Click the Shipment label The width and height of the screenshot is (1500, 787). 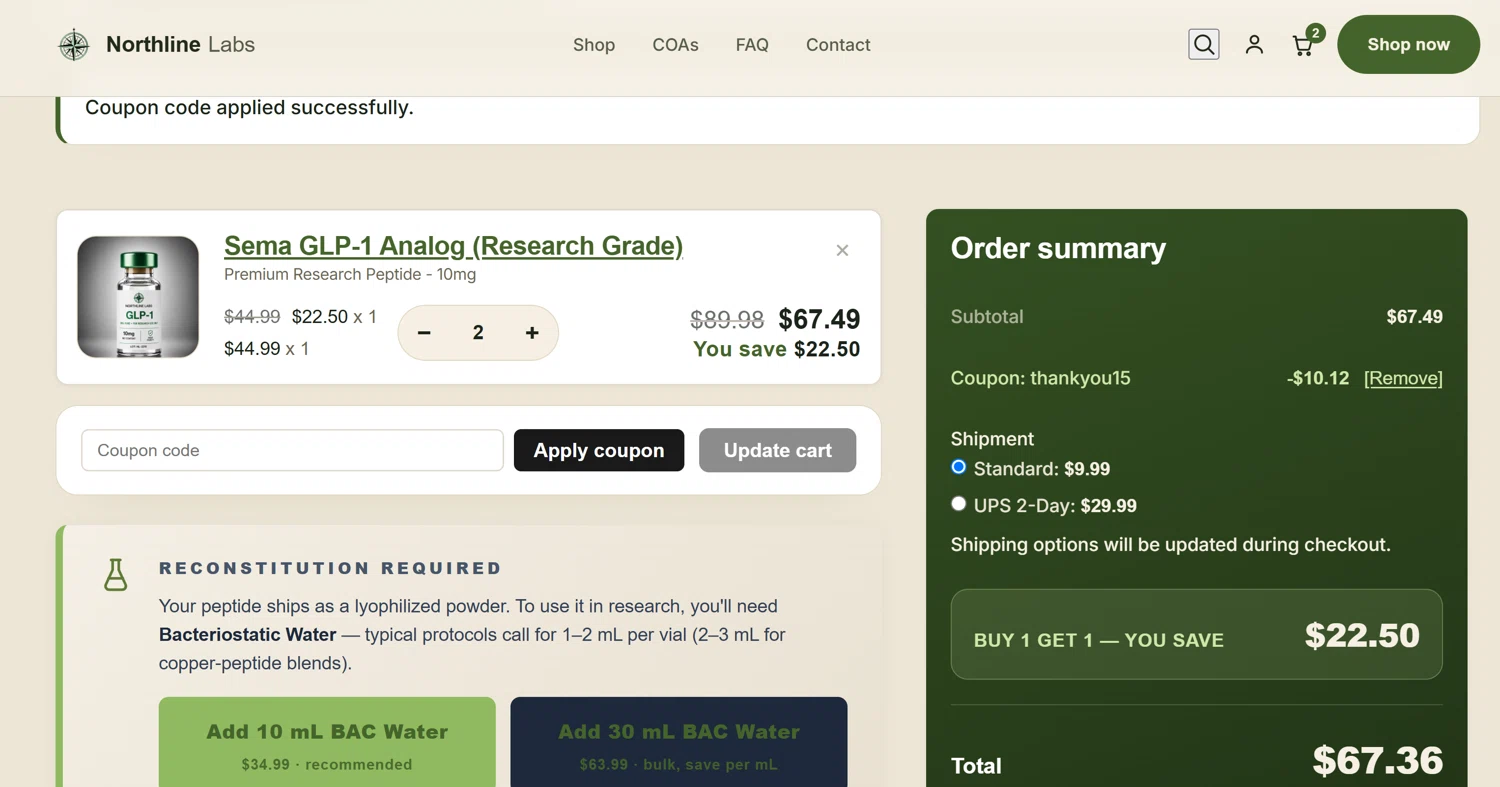(992, 439)
